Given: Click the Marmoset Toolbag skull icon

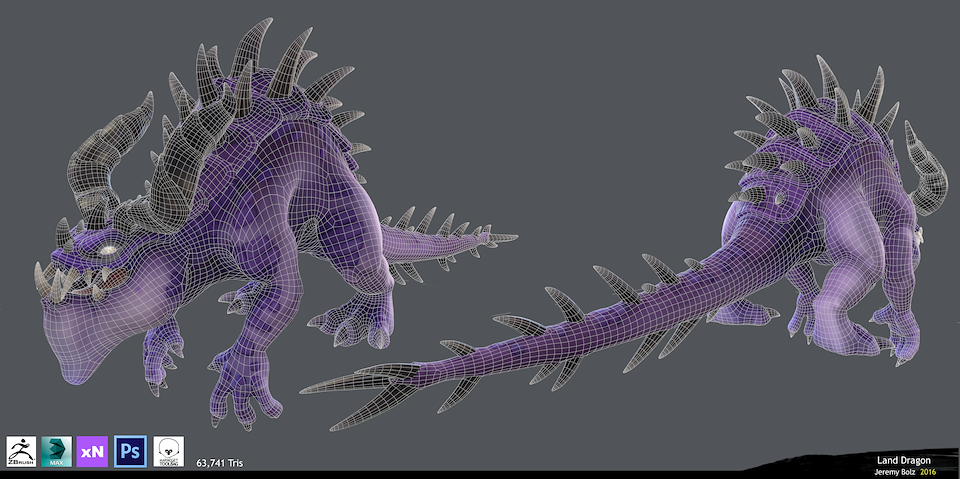Looking at the screenshot, I should 168,452.
